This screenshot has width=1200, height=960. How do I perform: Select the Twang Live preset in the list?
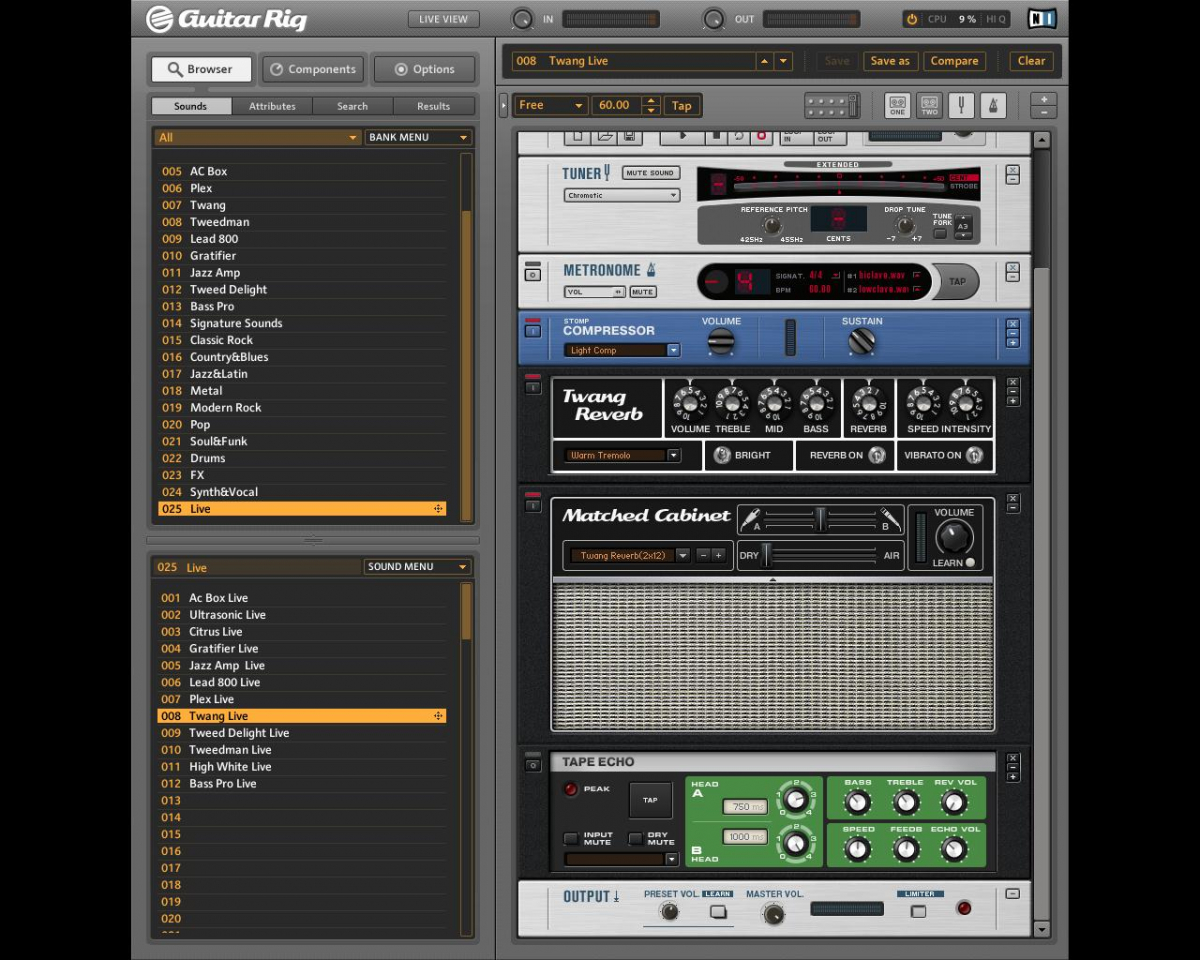pos(222,715)
